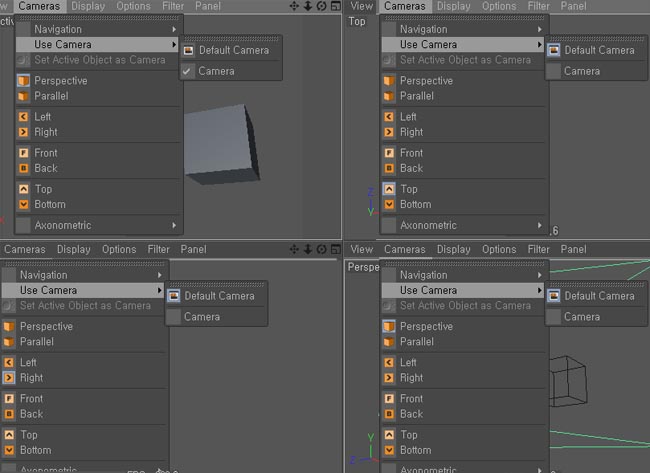
Task: Click Default Camera label in lower-right viewport submenu
Action: (x=599, y=296)
